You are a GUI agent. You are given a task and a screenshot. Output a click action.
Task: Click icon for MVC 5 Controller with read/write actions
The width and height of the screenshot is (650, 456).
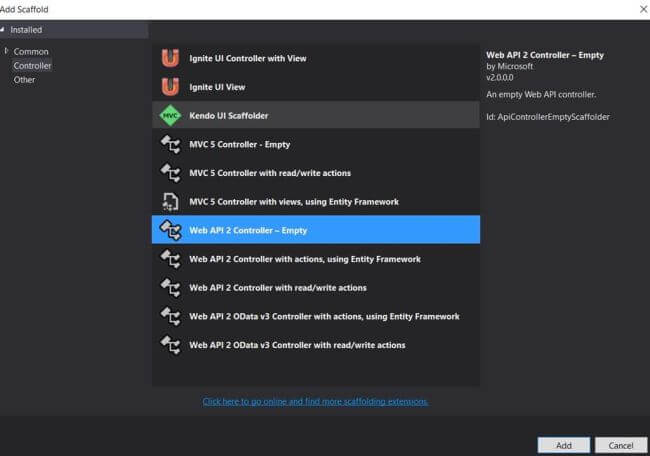point(170,173)
